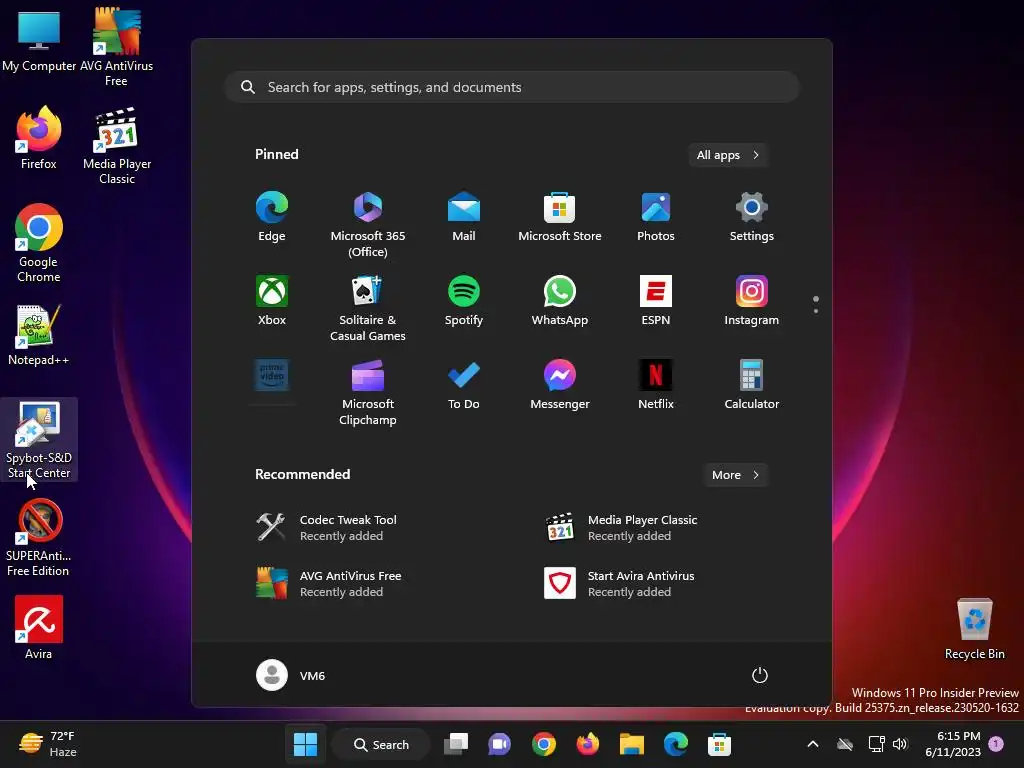The height and width of the screenshot is (768, 1024).
Task: Open Edge from pinned apps
Action: pyautogui.click(x=272, y=217)
